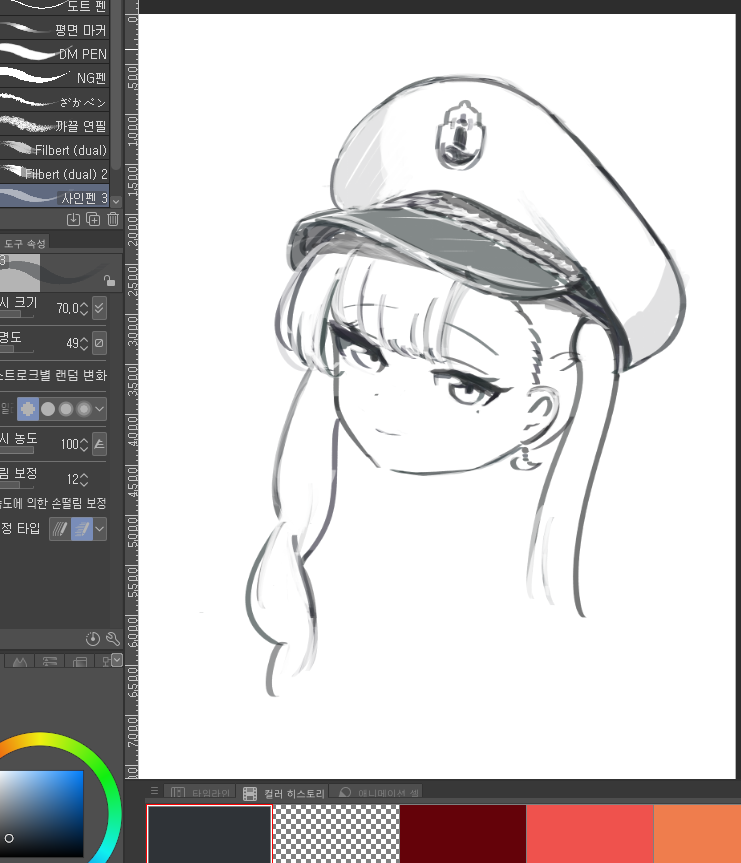Import sub tool icon below brush list
The image size is (741, 863).
point(73,219)
